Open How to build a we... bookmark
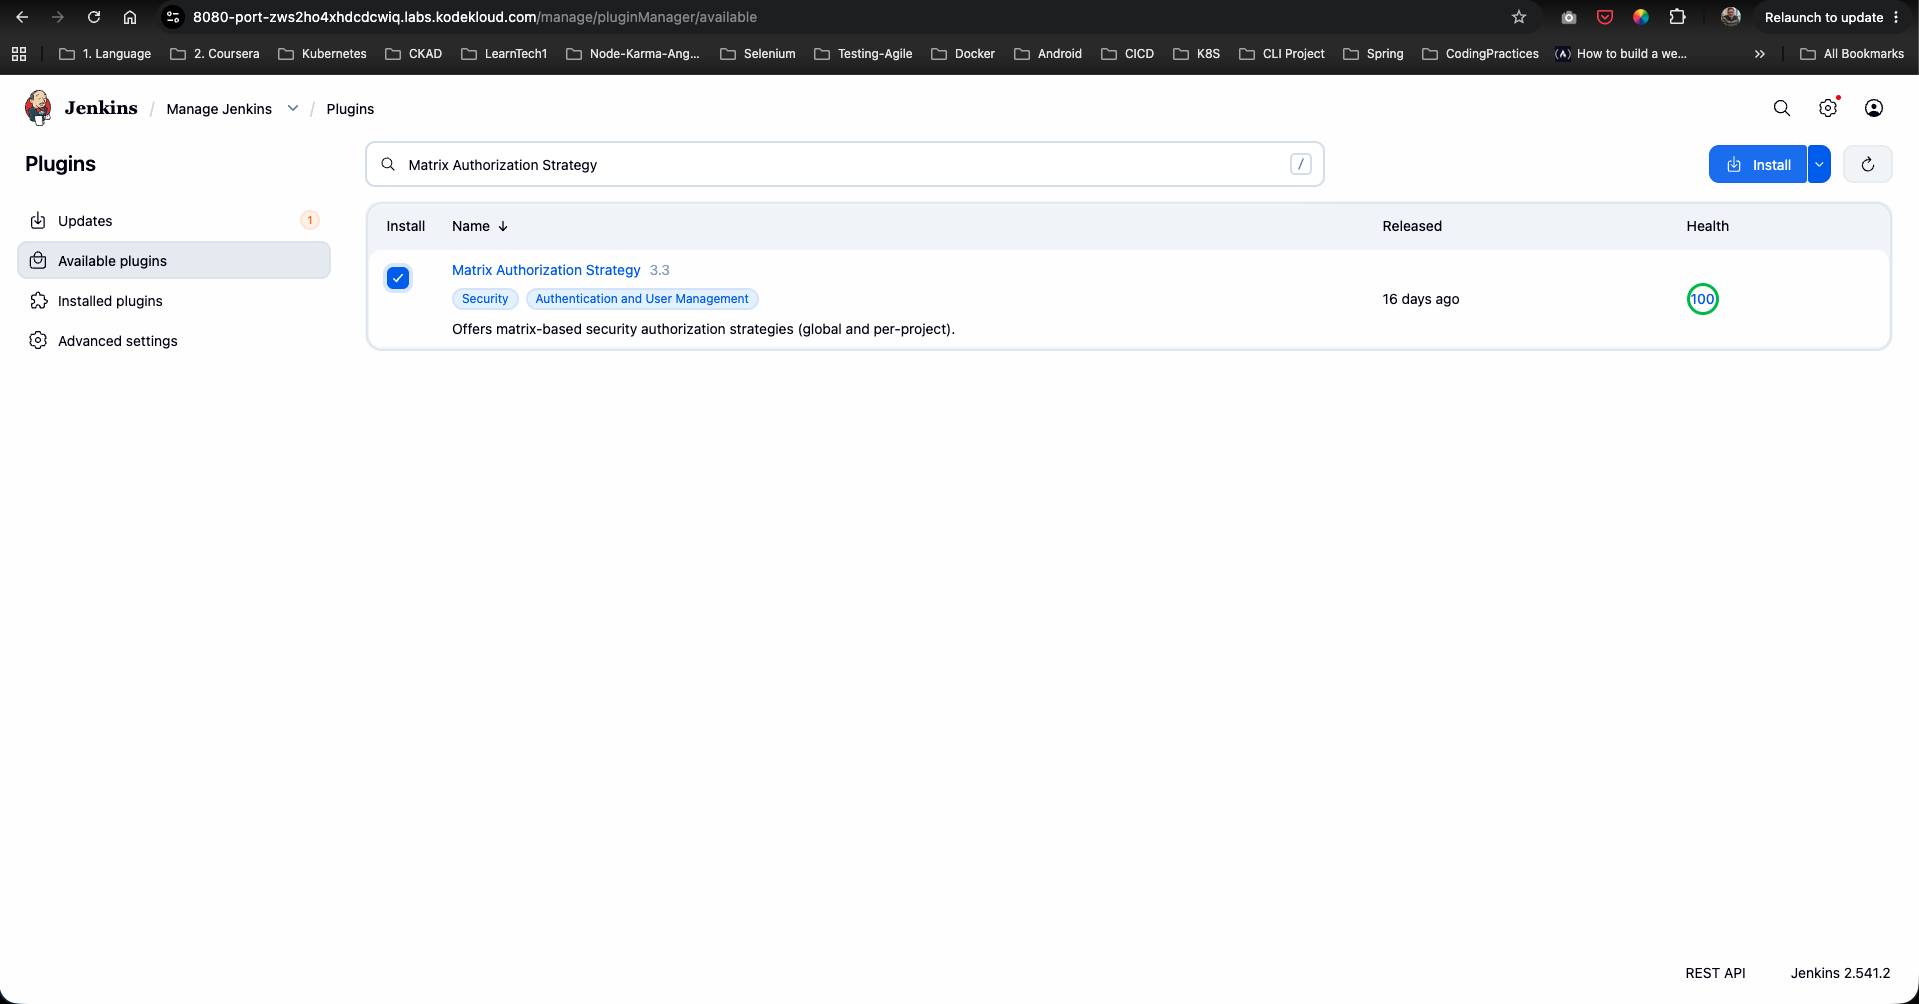This screenshot has width=1919, height=1004. tap(1621, 54)
